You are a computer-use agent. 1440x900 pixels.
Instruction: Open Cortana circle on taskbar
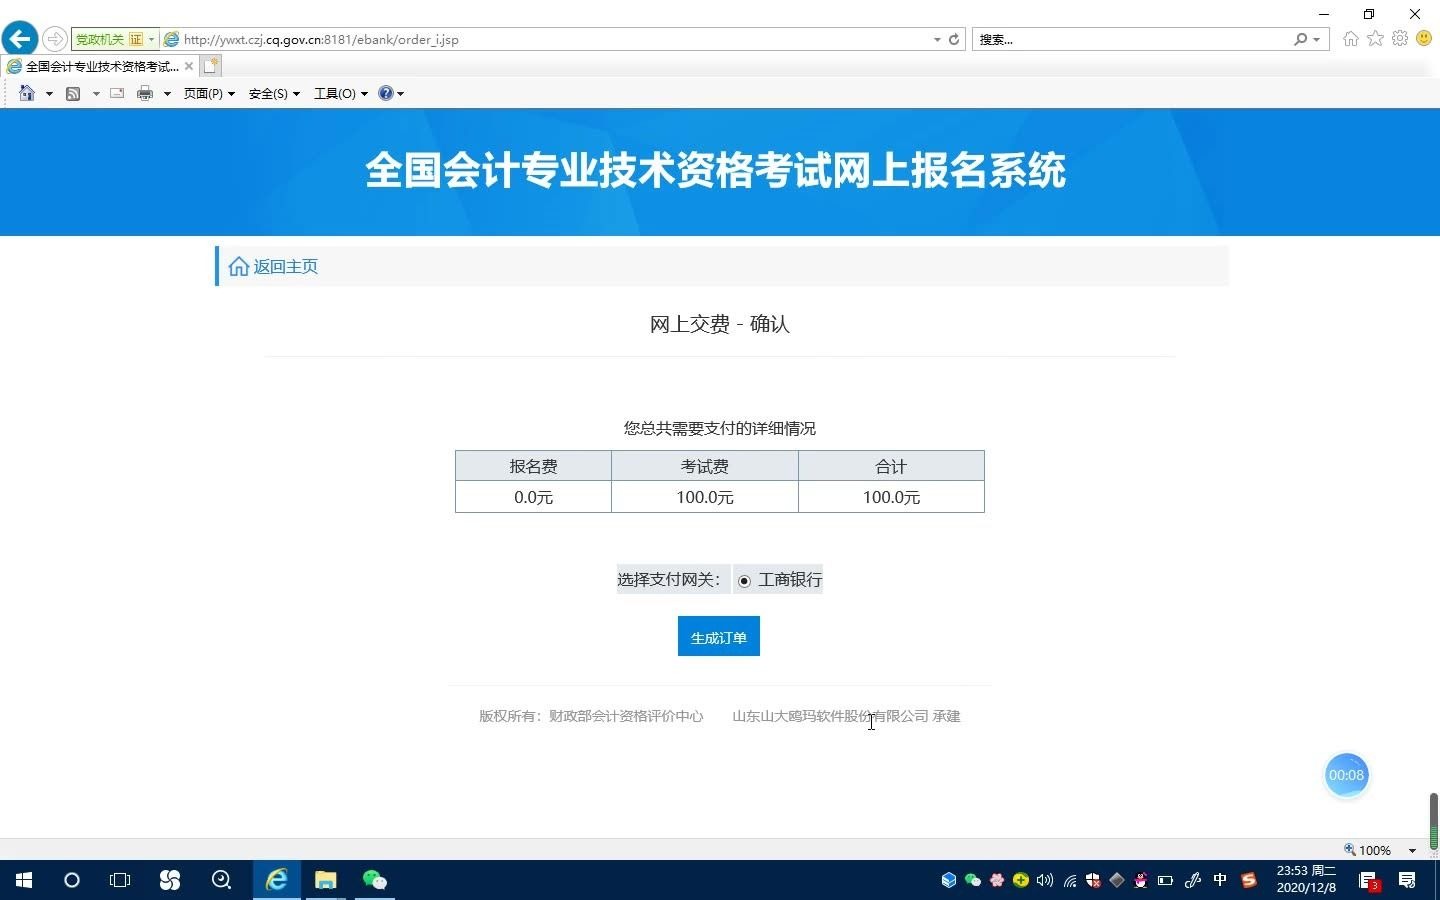tap(72, 880)
